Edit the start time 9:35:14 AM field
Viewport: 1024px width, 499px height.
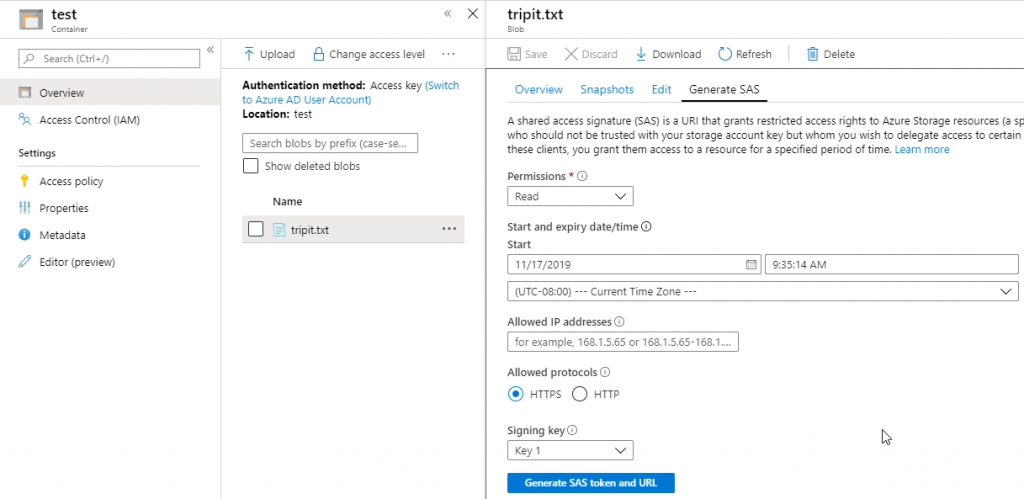pos(891,265)
